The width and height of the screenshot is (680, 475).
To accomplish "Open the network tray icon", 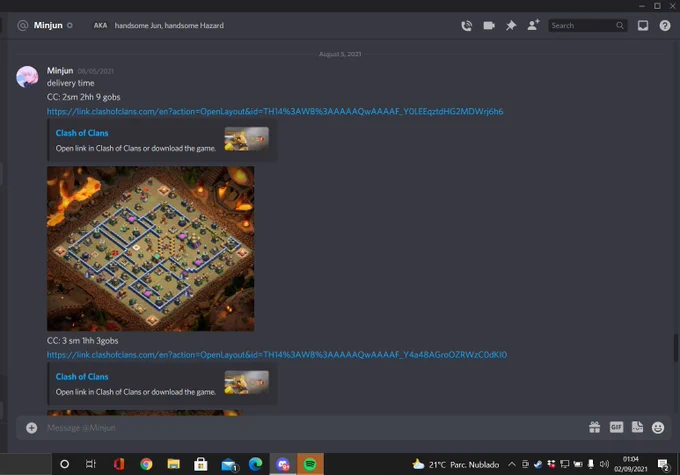I will coord(564,465).
